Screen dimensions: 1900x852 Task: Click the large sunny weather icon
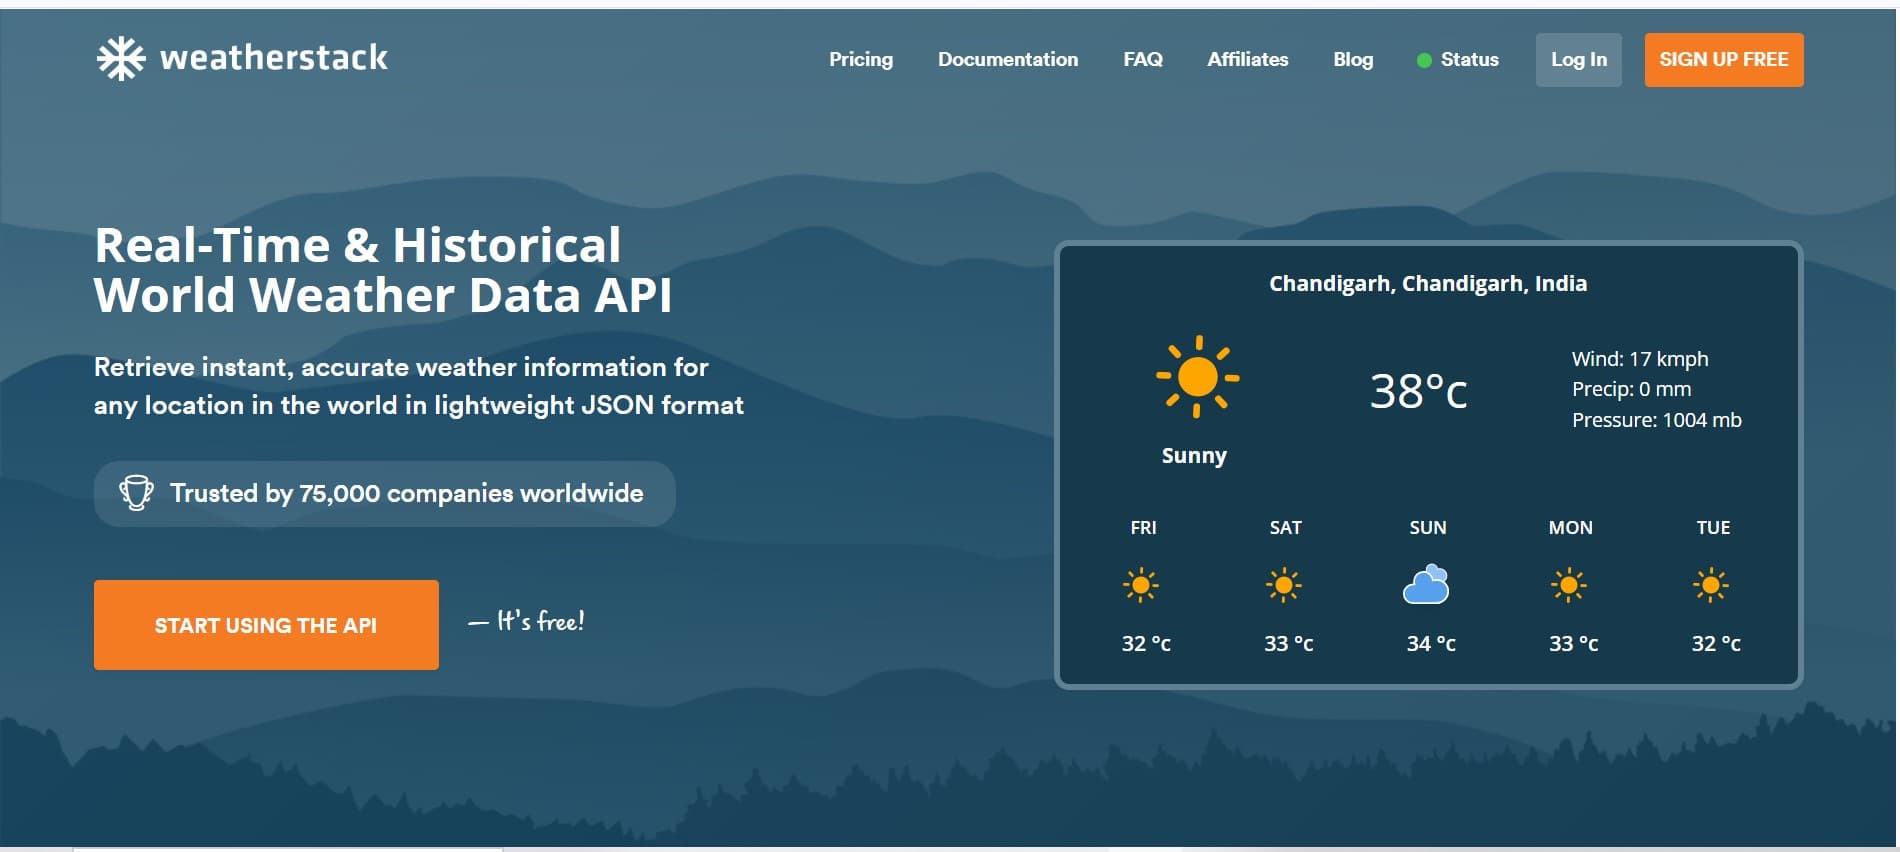point(1197,377)
